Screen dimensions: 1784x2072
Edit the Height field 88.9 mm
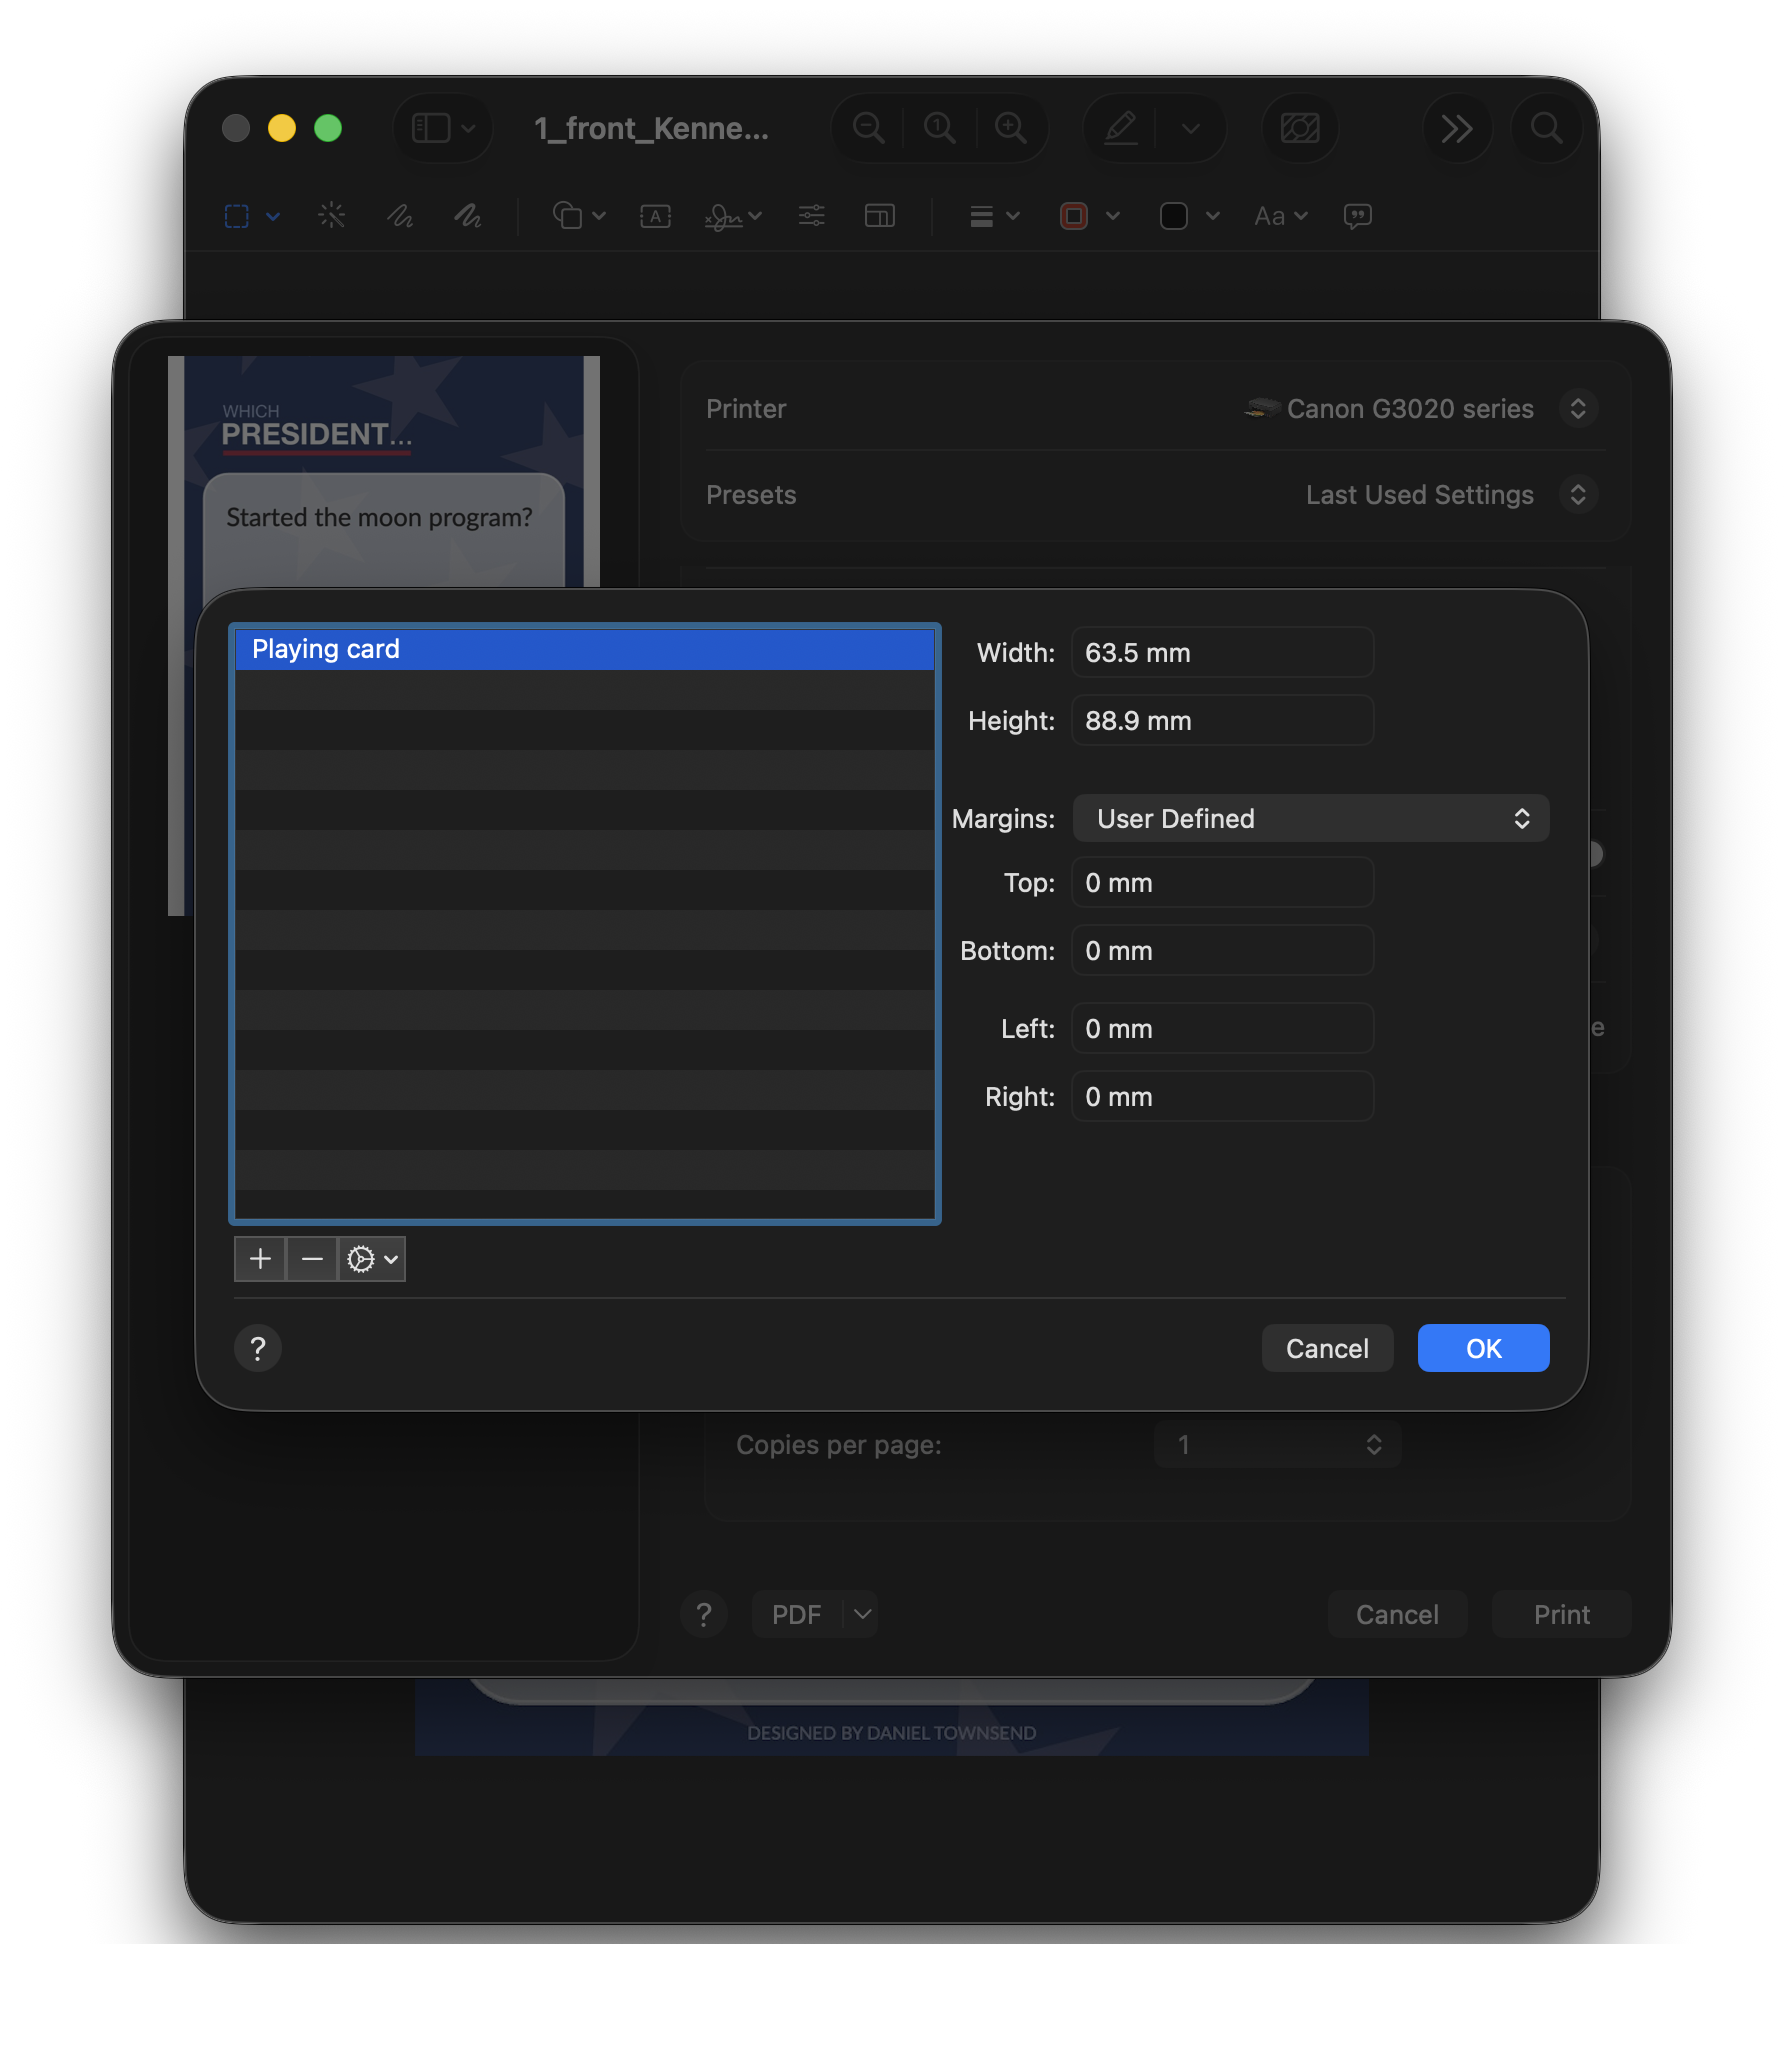(1222, 721)
